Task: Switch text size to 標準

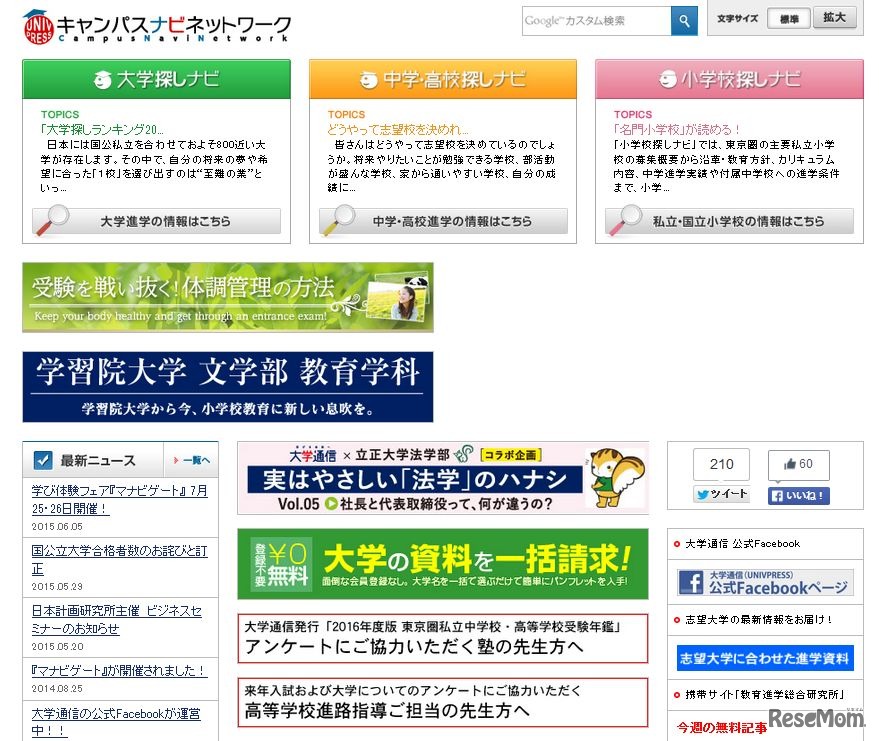Action: tap(788, 18)
